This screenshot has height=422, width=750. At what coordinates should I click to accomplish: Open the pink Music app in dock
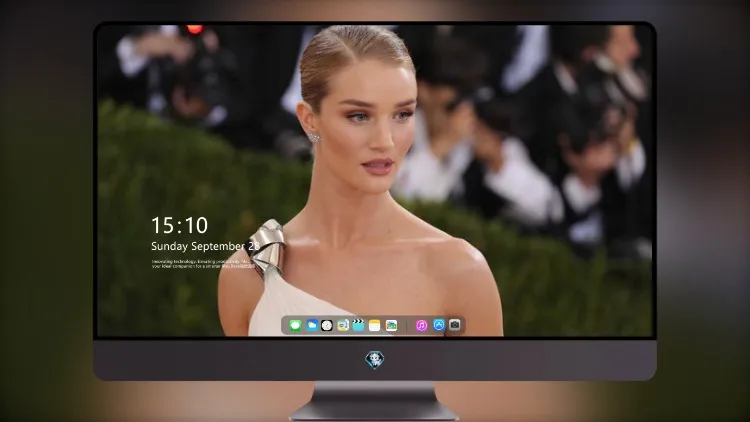[x=421, y=326]
